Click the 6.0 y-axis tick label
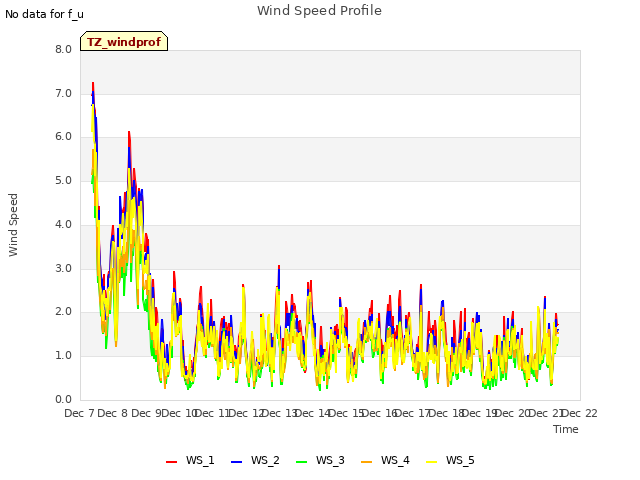 (63, 136)
